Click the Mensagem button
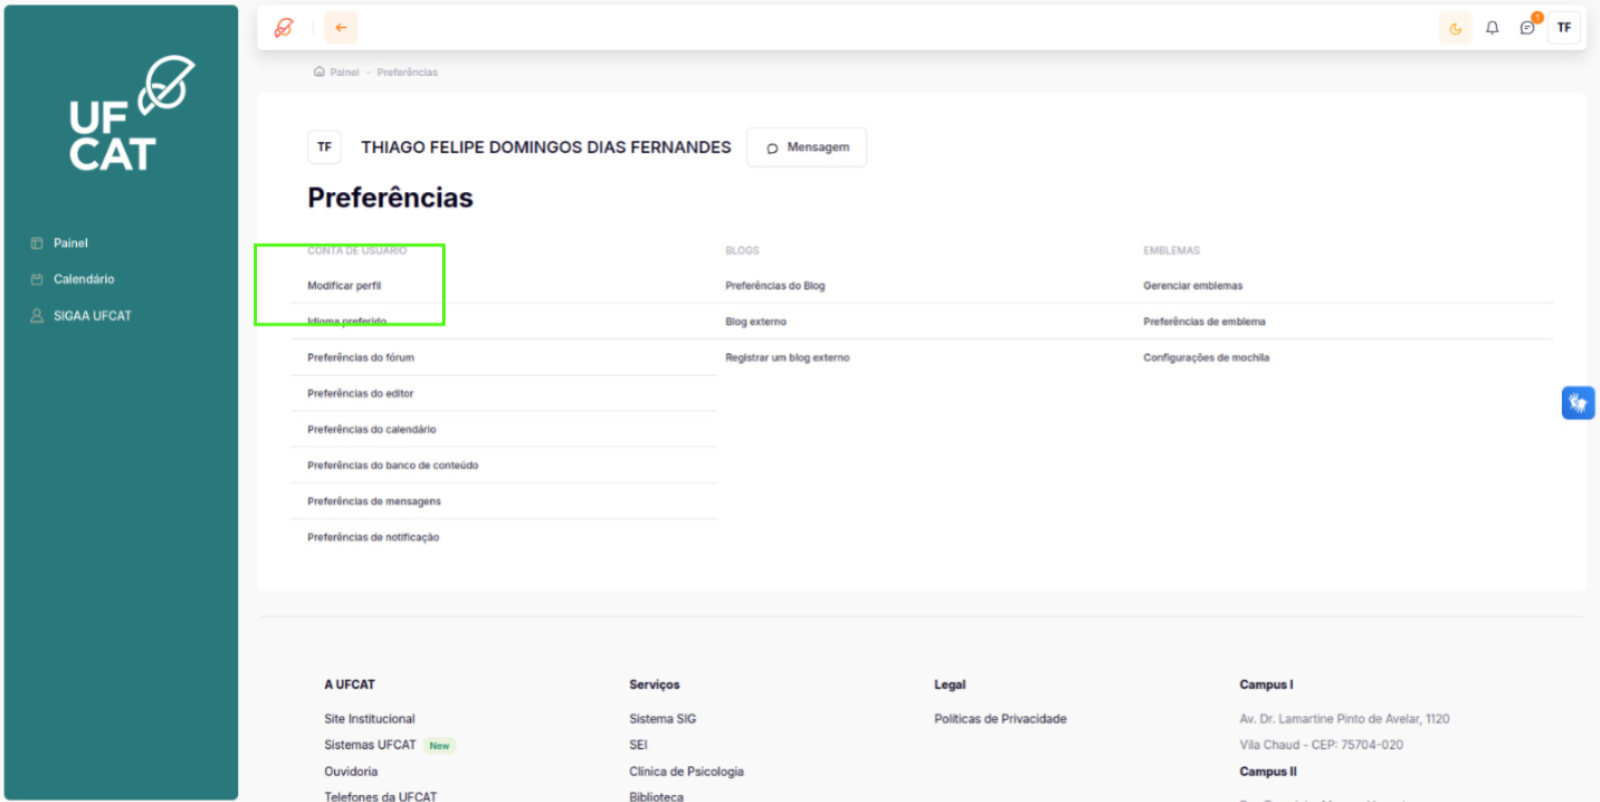This screenshot has height=802, width=1600. pyautogui.click(x=807, y=147)
